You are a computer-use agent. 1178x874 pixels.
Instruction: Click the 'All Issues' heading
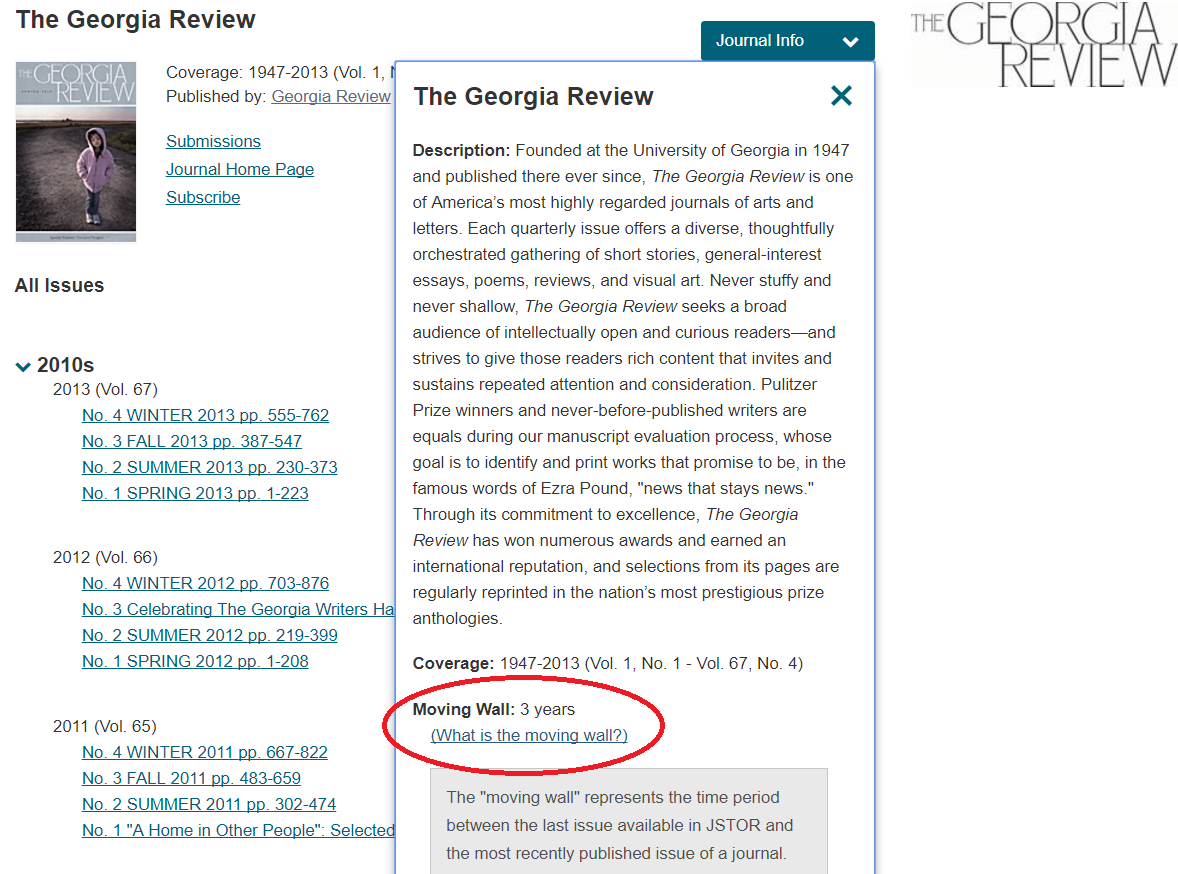click(59, 286)
